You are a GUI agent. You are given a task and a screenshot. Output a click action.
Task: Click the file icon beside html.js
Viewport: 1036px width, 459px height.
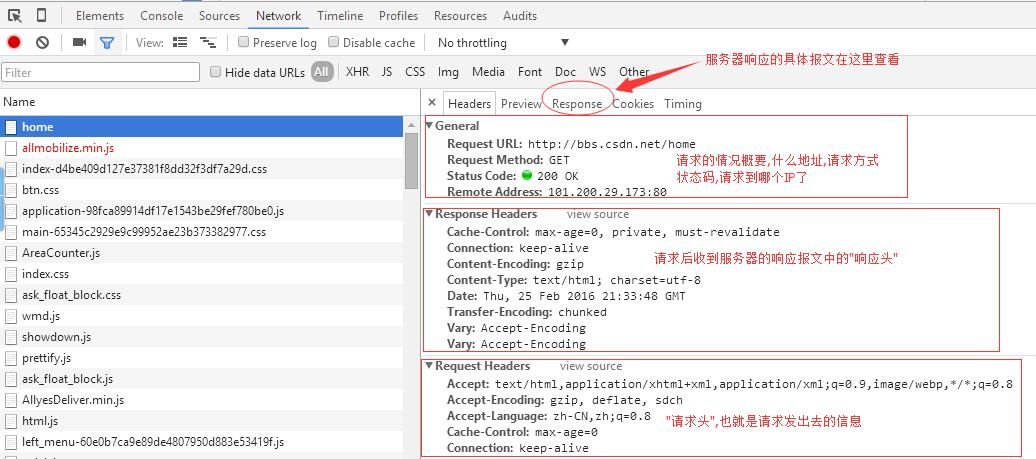tap(11, 421)
